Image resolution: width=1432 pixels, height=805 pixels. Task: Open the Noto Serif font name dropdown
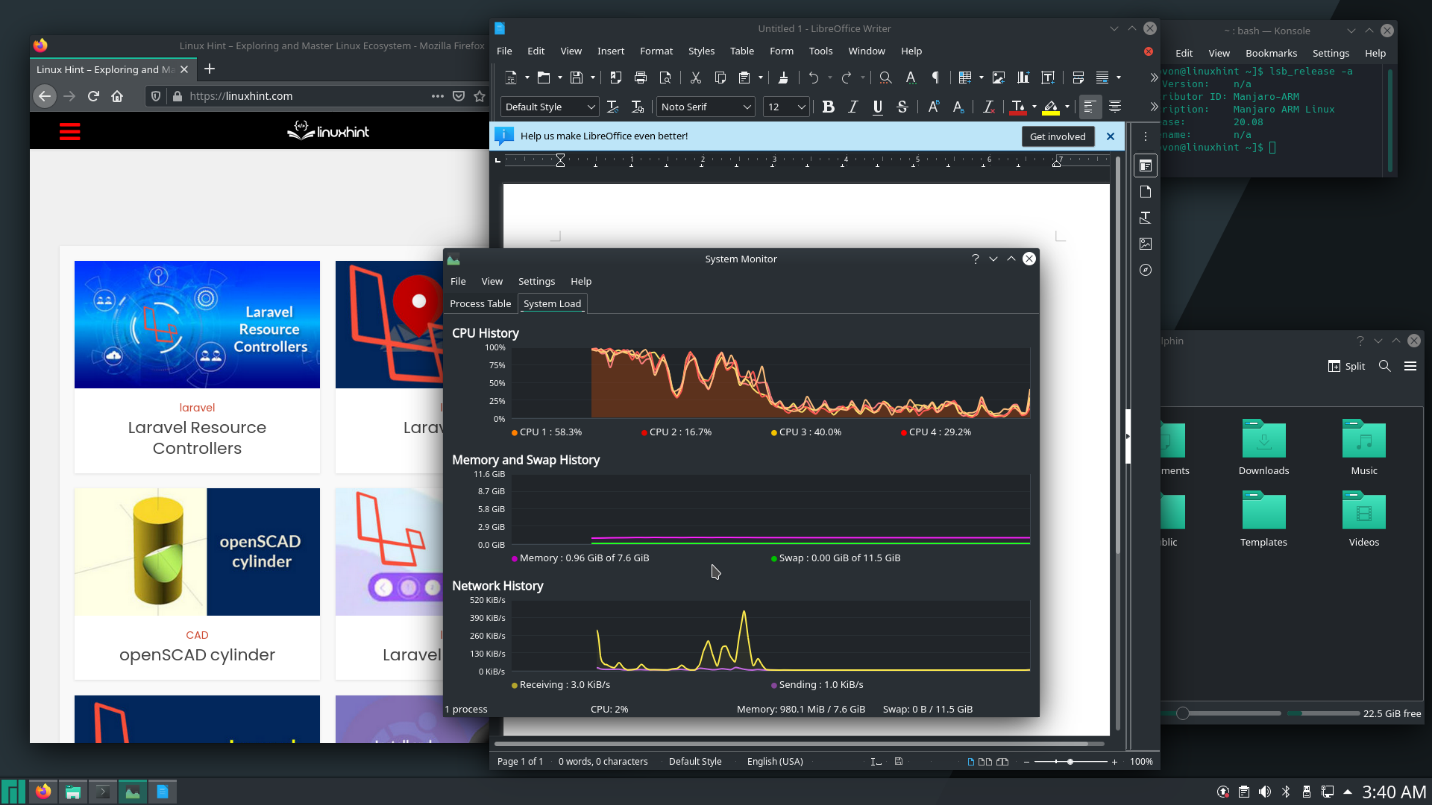point(747,107)
